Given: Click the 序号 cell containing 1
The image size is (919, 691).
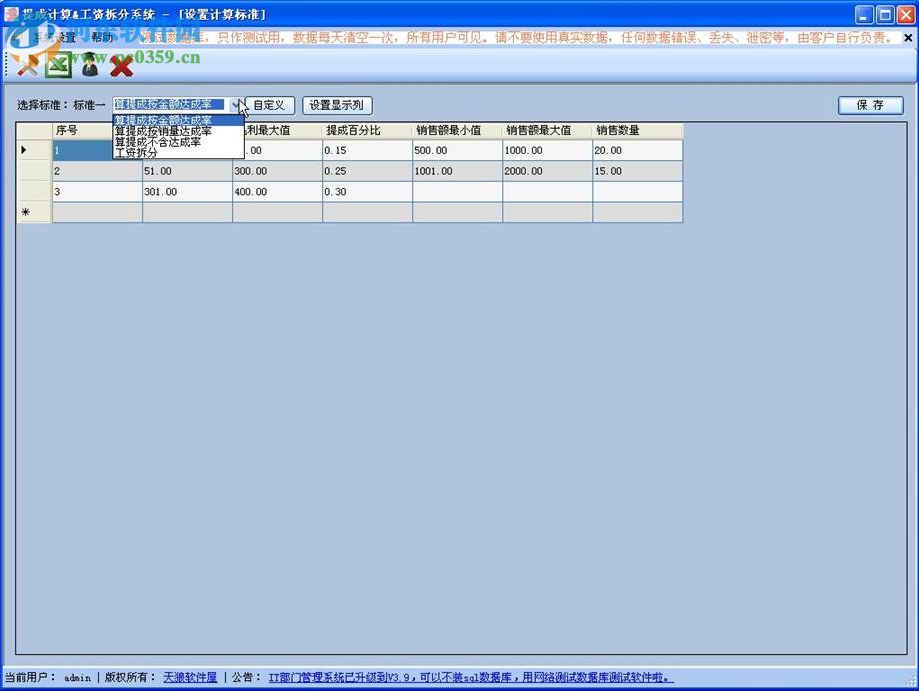Looking at the screenshot, I should pyautogui.click(x=82, y=151).
